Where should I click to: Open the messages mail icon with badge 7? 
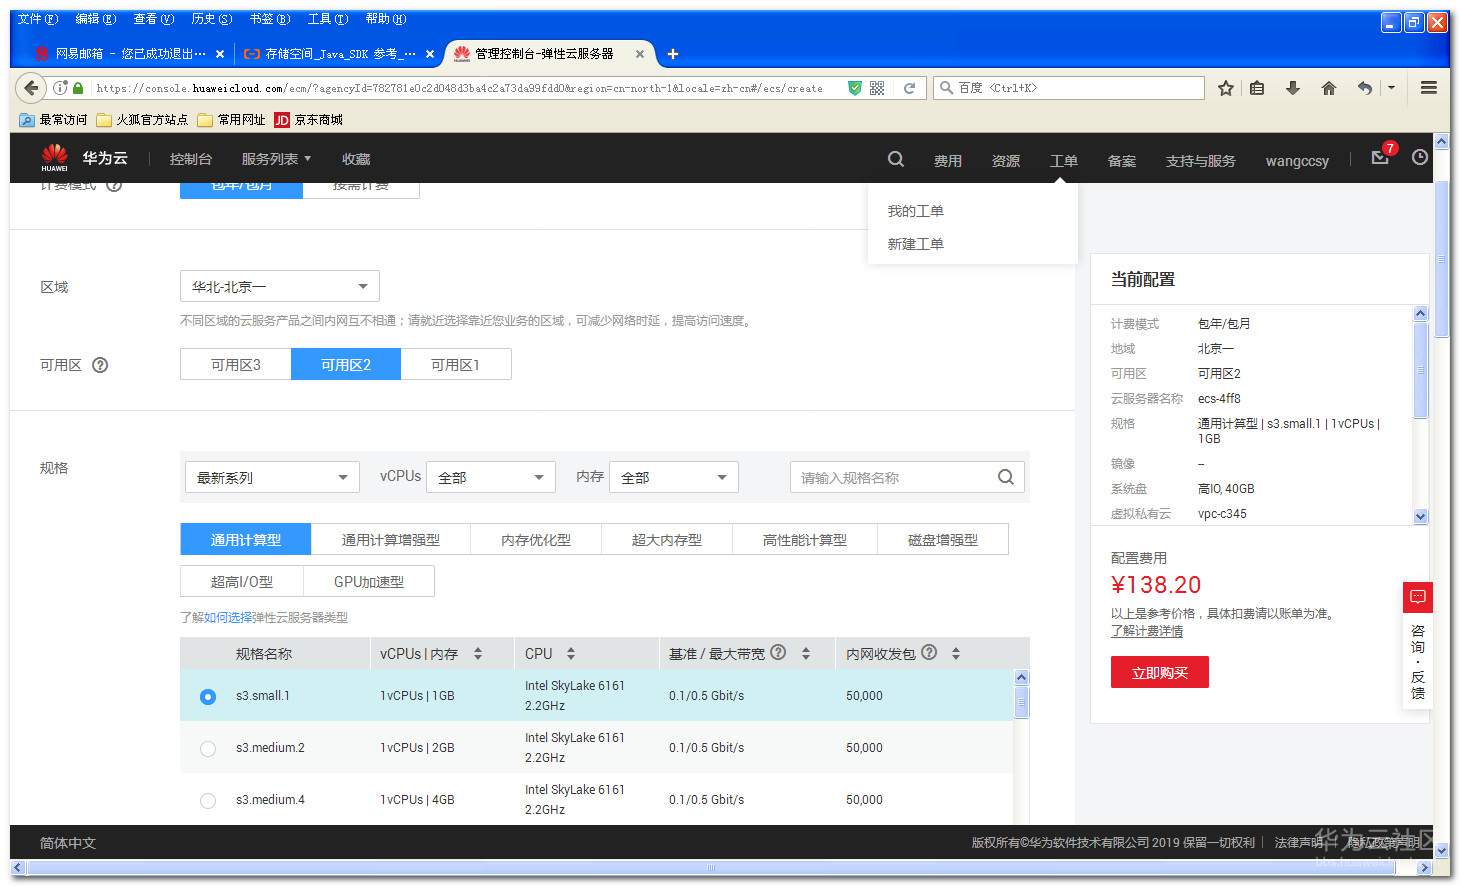pyautogui.click(x=1381, y=157)
